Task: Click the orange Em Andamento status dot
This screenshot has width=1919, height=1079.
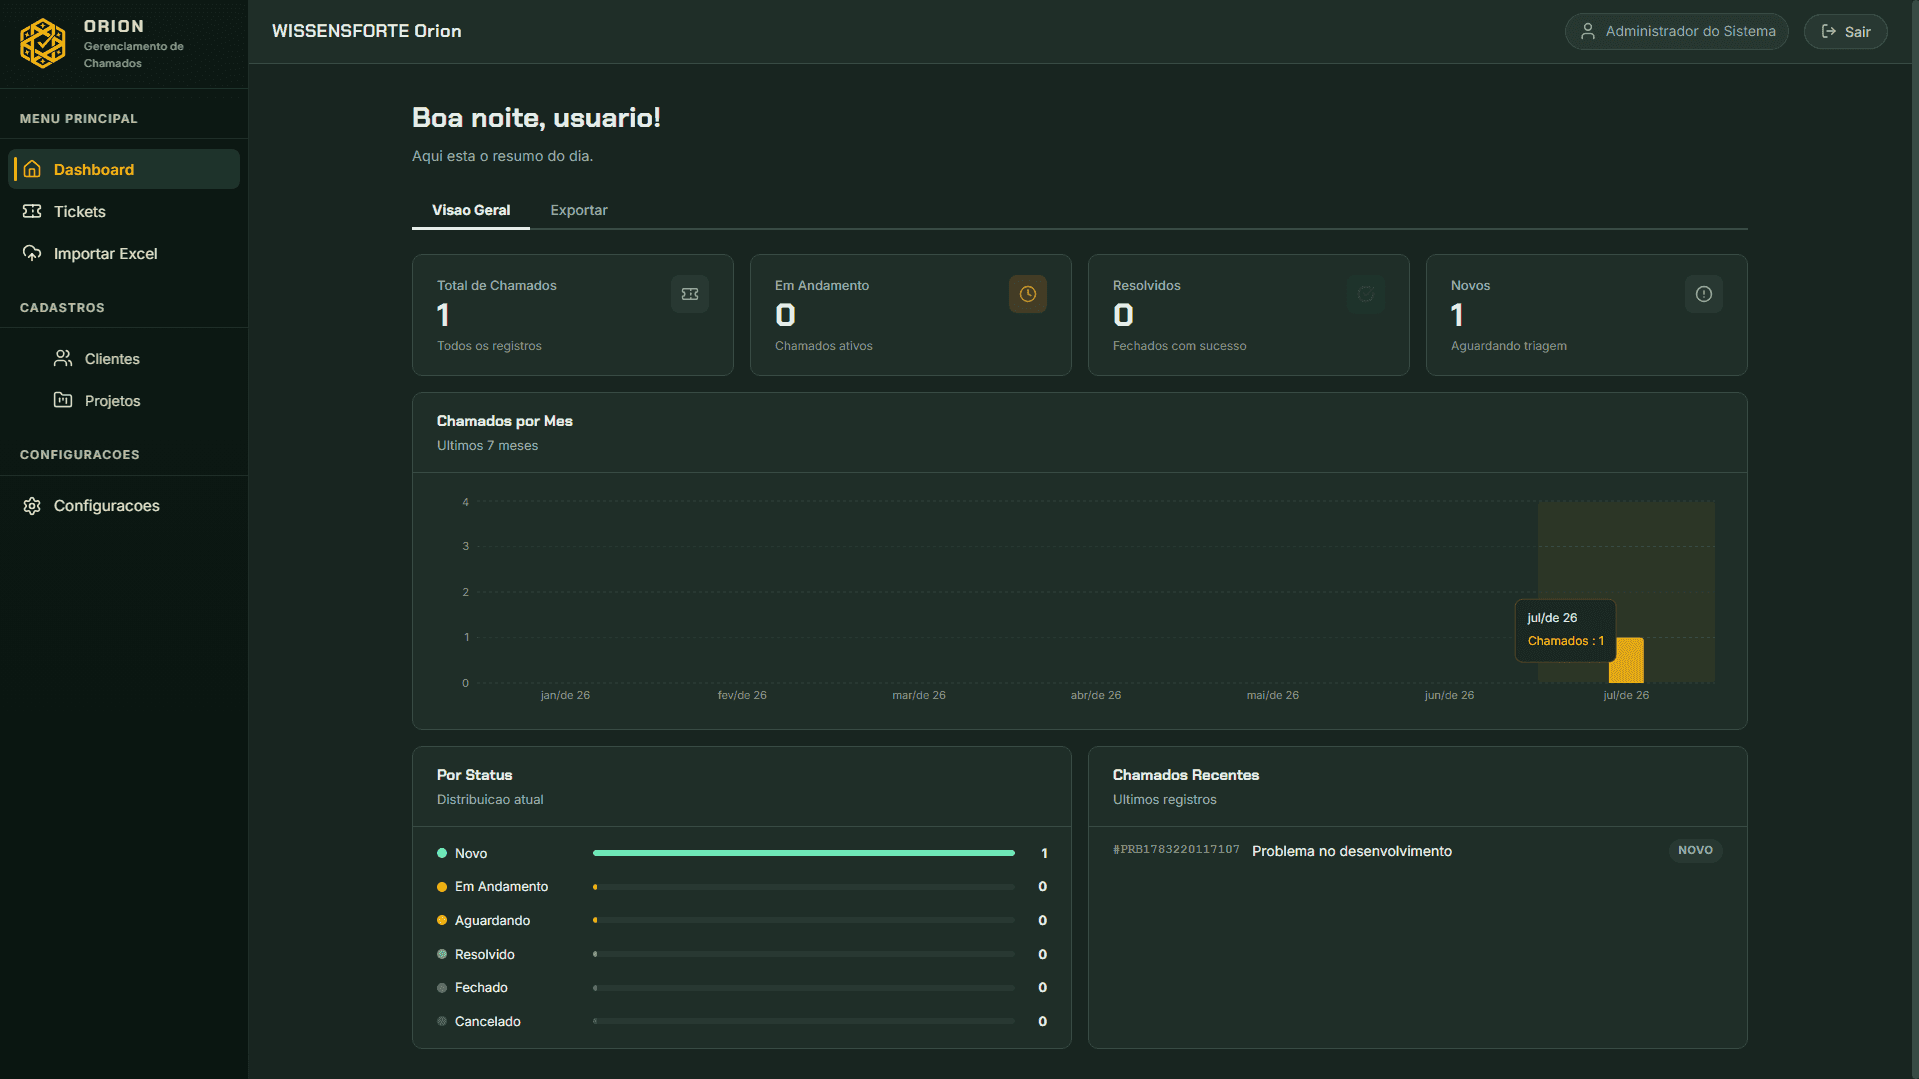Action: pos(442,887)
